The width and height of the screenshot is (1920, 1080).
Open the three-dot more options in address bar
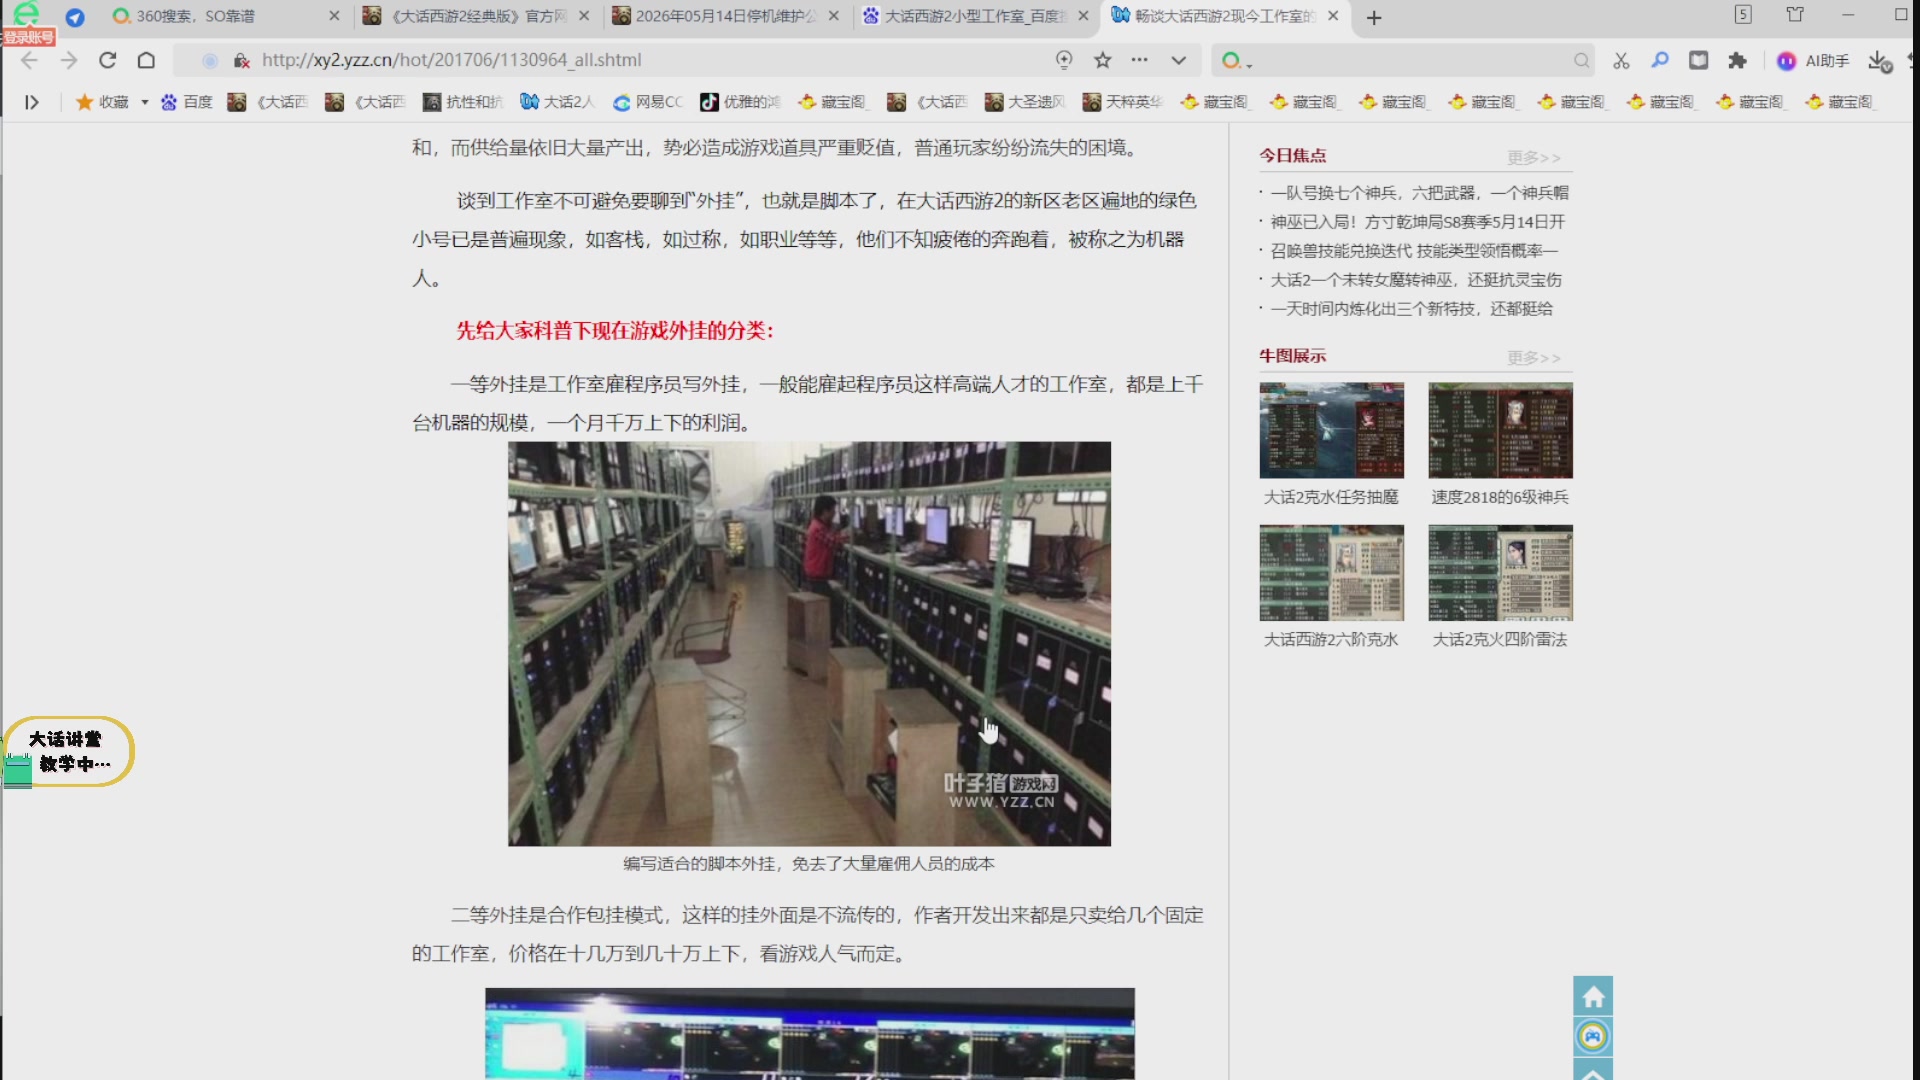(1140, 60)
